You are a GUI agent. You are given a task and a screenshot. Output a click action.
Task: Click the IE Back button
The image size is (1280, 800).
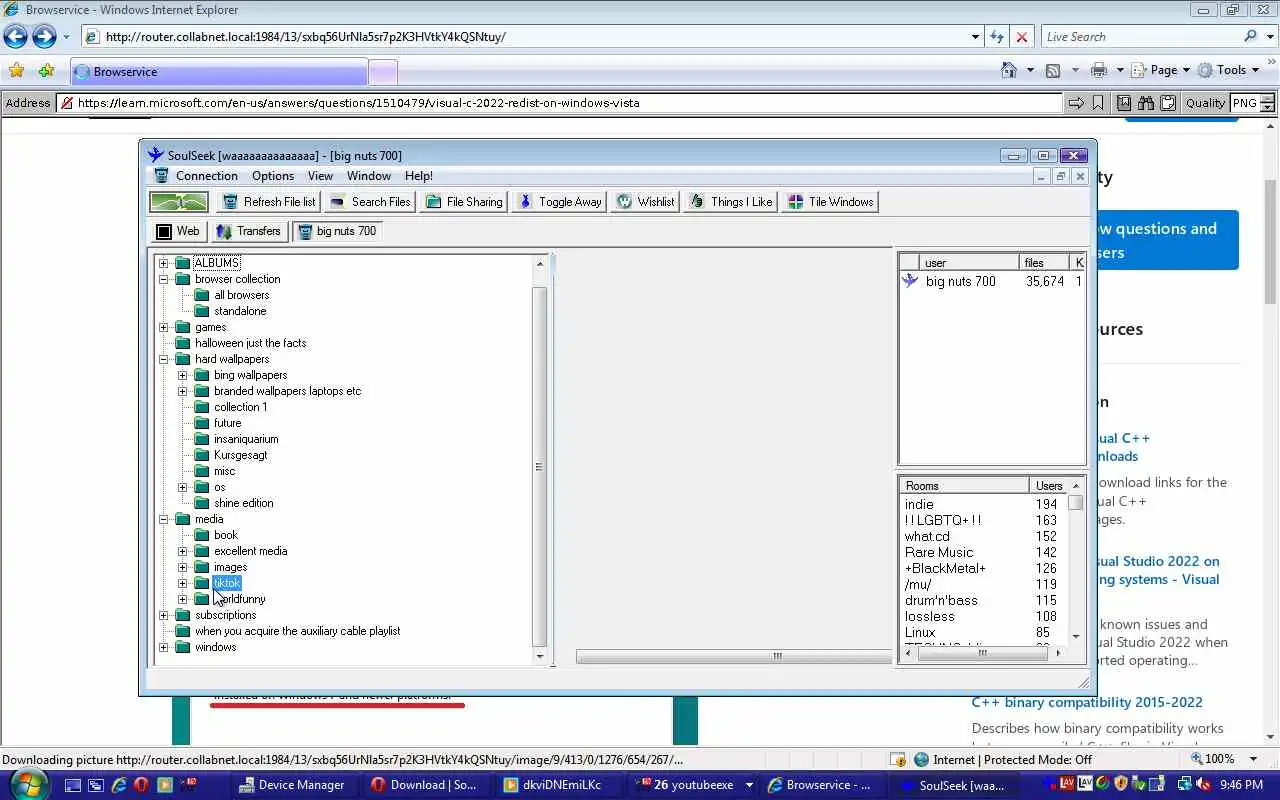[x=15, y=37]
